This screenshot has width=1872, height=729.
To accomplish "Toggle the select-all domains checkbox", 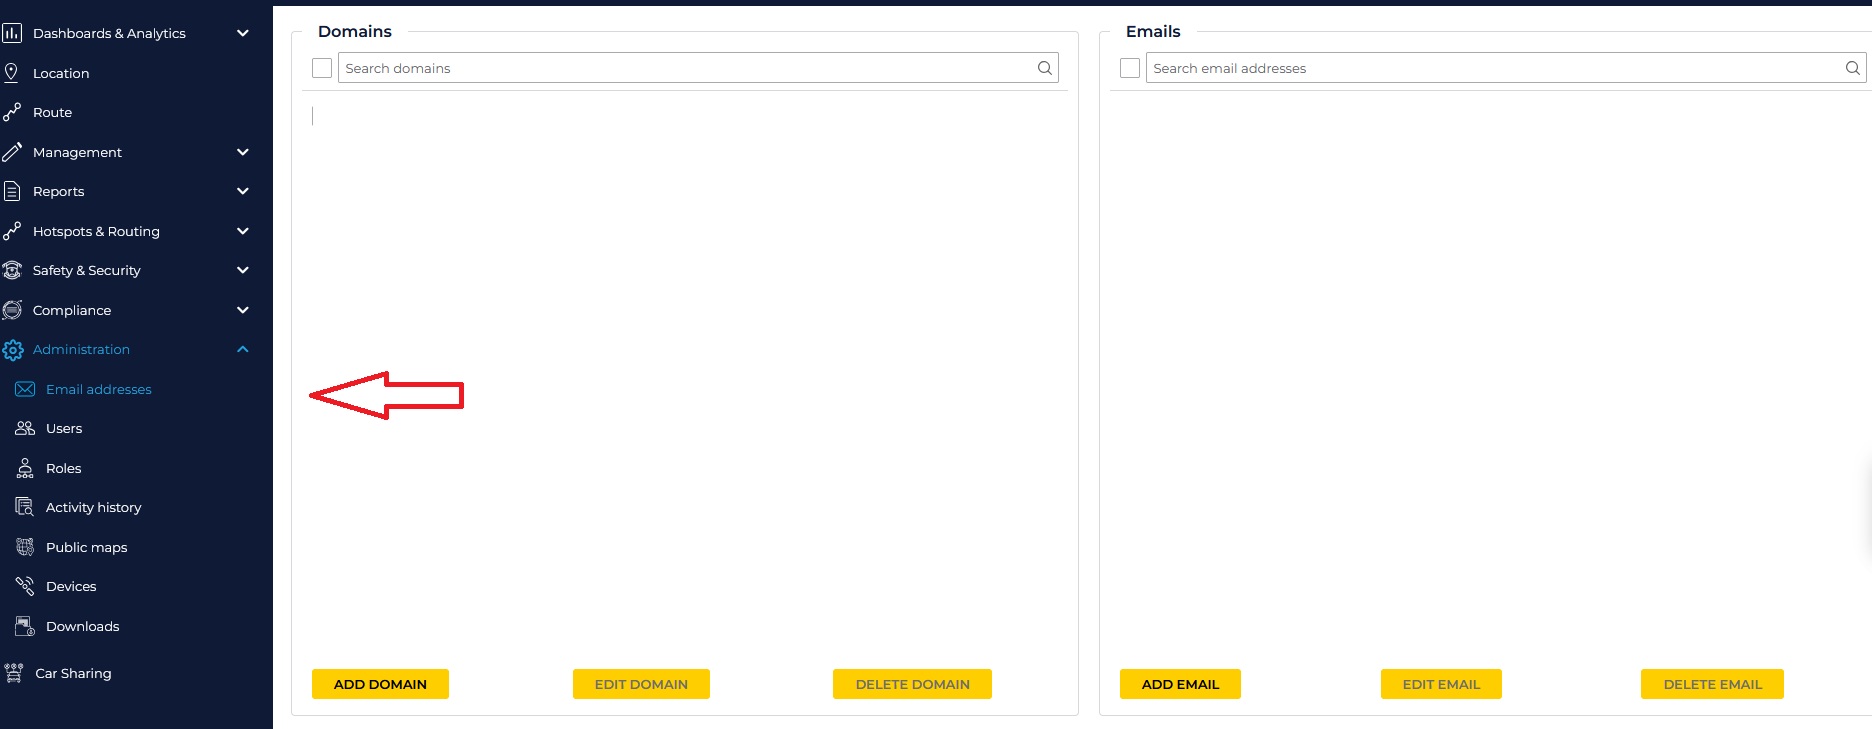I will (x=322, y=68).
